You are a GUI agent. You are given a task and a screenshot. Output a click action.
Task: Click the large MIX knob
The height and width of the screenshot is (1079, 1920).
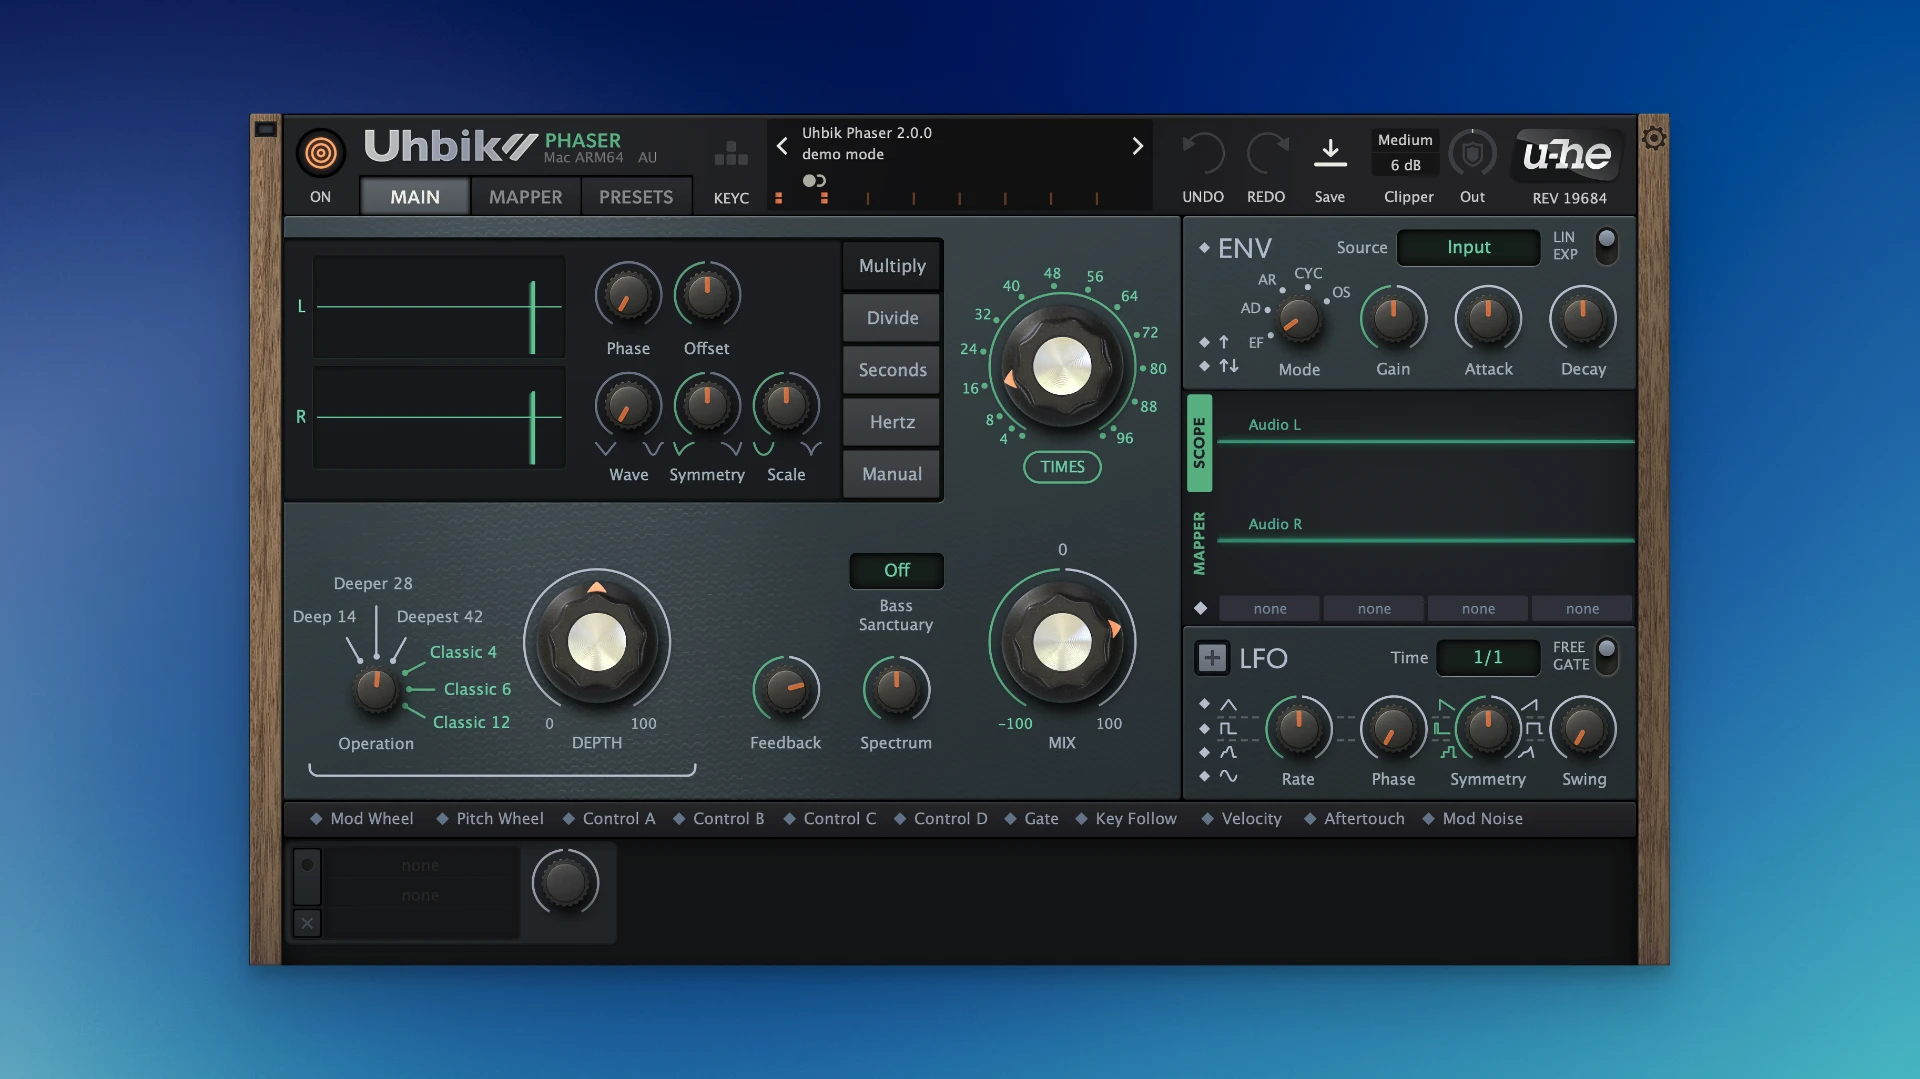pyautogui.click(x=1062, y=642)
